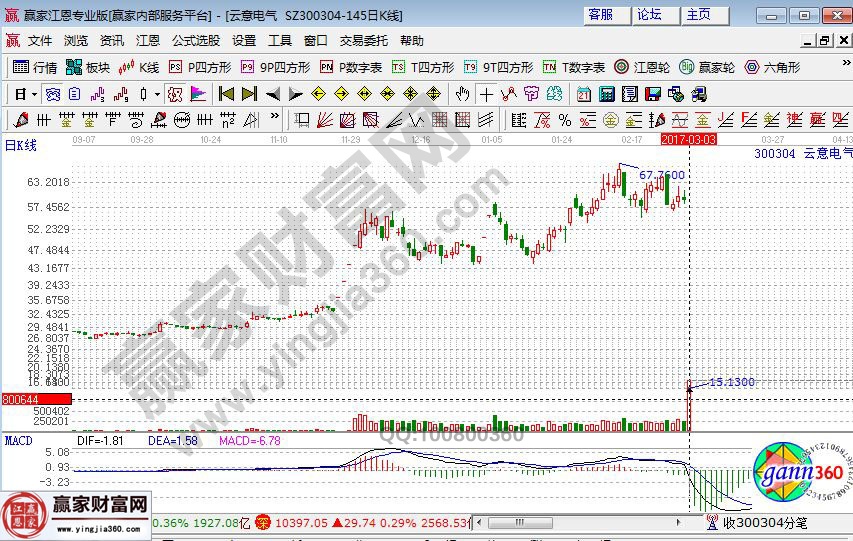Toggle the 权 adjustment icon
This screenshot has height=541, width=853.
[x=175, y=95]
